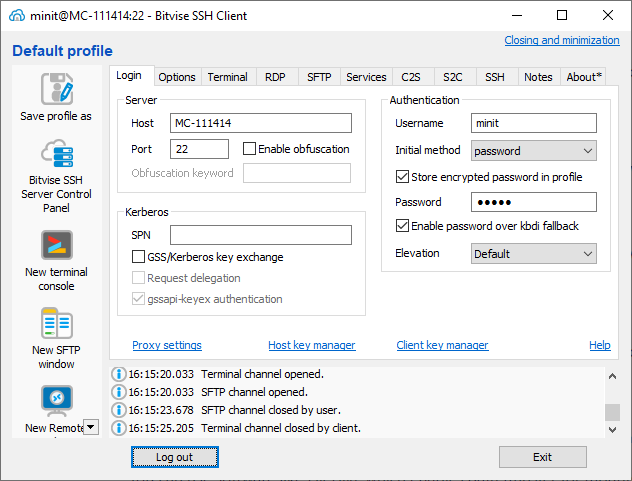632x481 pixels.
Task: Open the Initial method dropdown
Action: (534, 151)
